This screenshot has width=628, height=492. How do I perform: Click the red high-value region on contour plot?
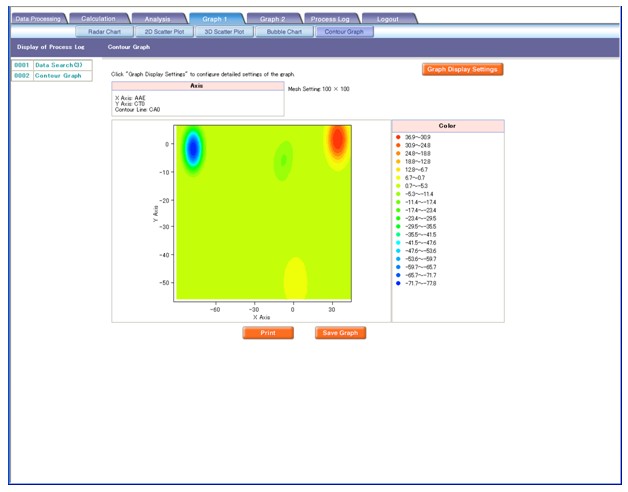click(x=338, y=142)
